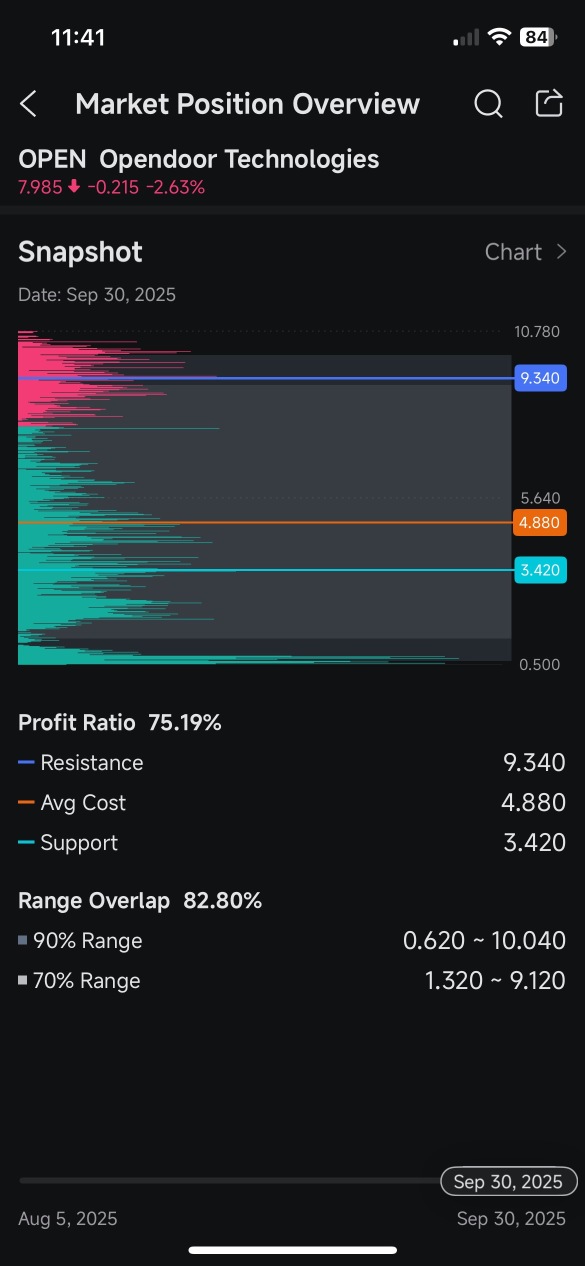The width and height of the screenshot is (585, 1266).
Task: Open the Chart view chevron
Action: click(561, 252)
